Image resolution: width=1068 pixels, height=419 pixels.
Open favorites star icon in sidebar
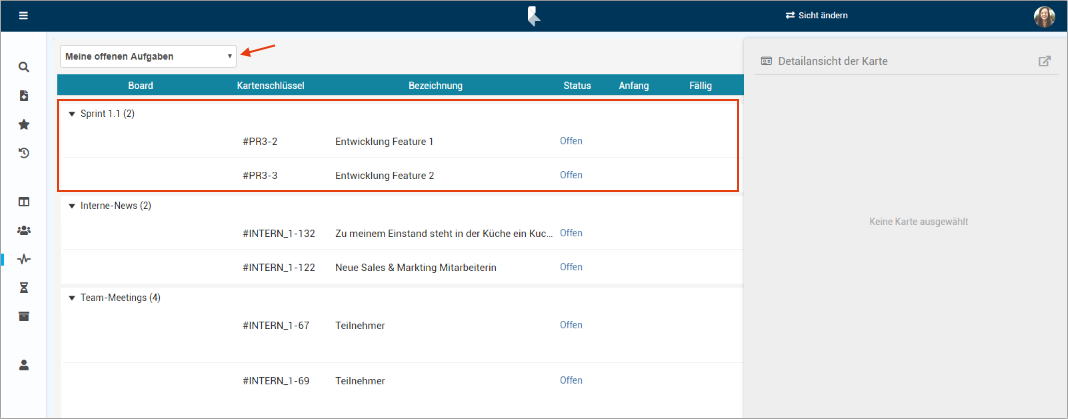pos(24,125)
